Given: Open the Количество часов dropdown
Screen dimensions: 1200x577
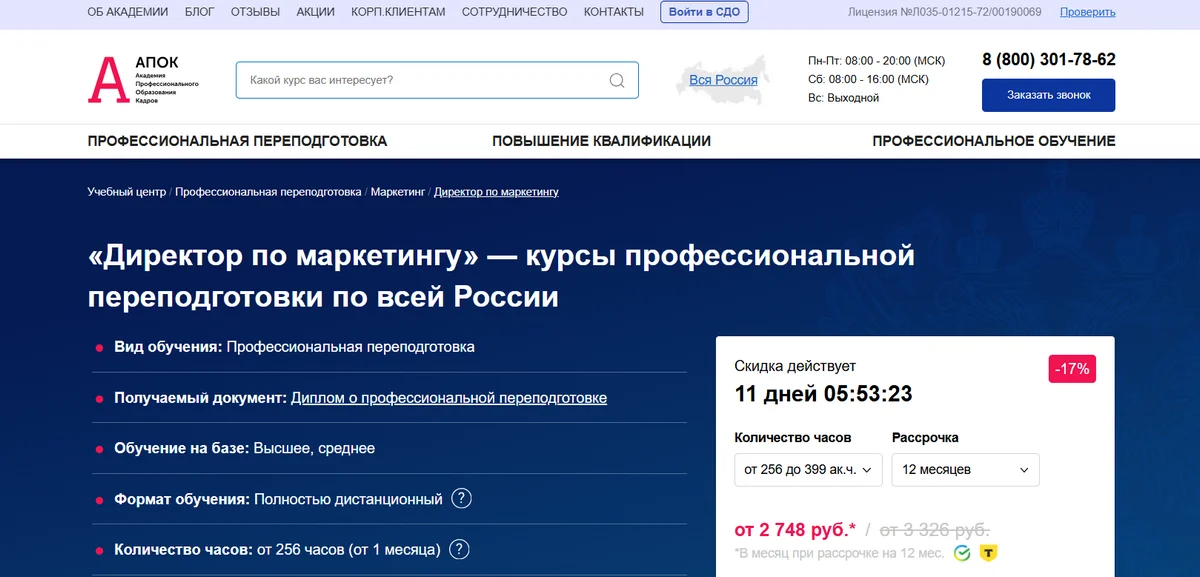Looking at the screenshot, I should click(808, 469).
